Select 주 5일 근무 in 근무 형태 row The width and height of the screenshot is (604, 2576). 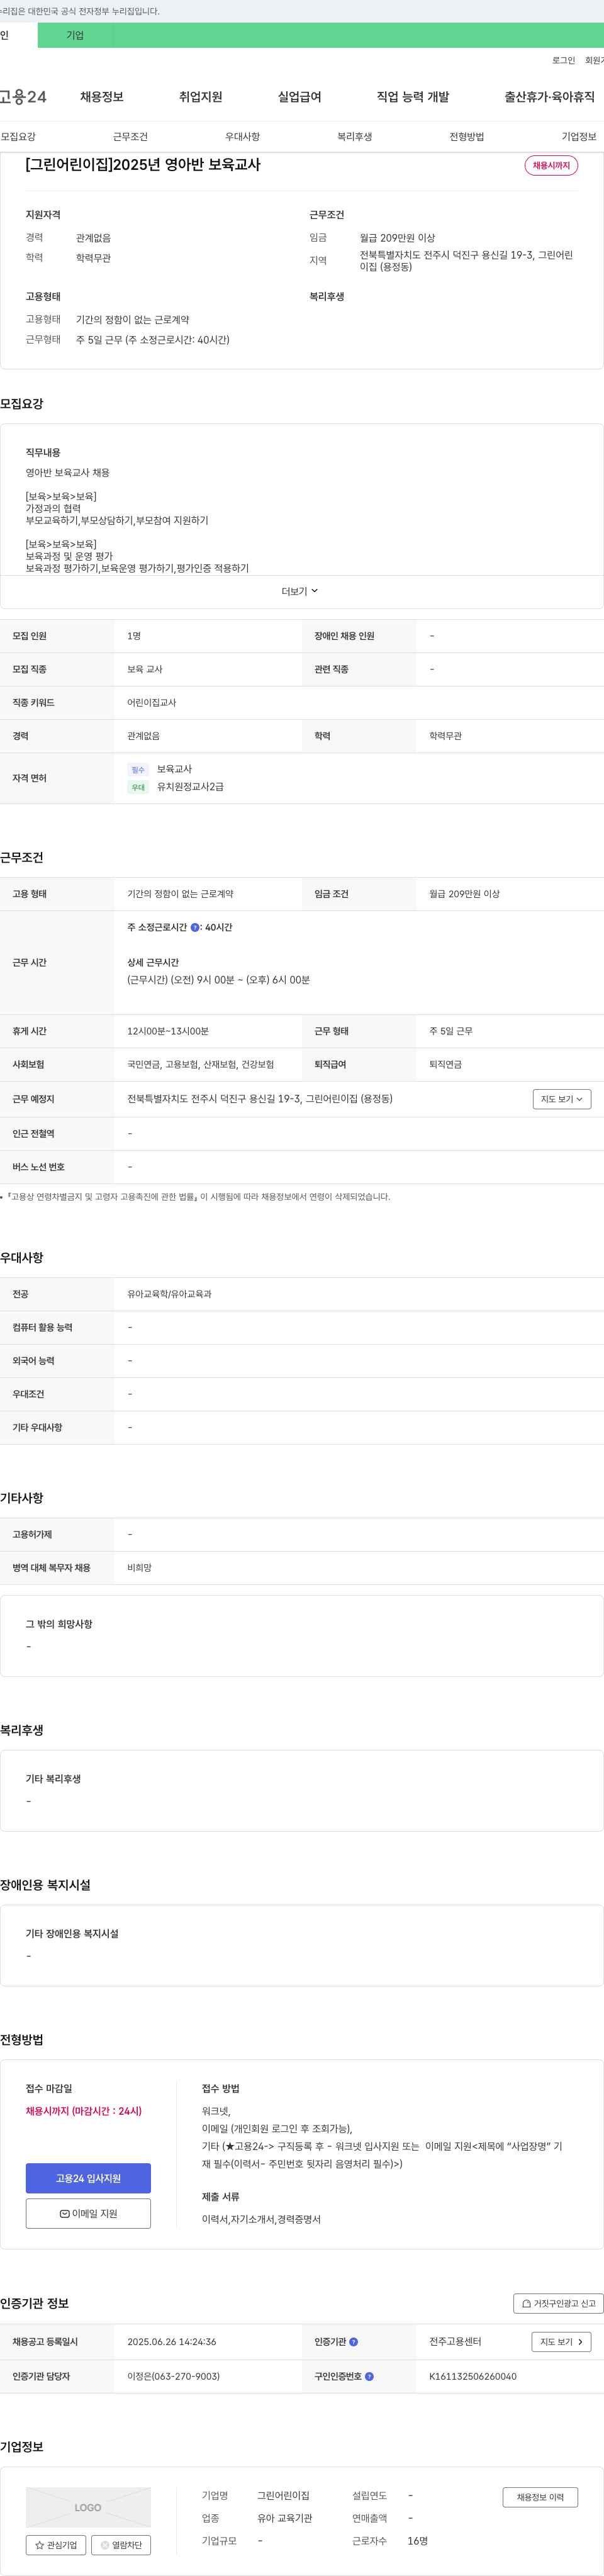coord(451,1031)
